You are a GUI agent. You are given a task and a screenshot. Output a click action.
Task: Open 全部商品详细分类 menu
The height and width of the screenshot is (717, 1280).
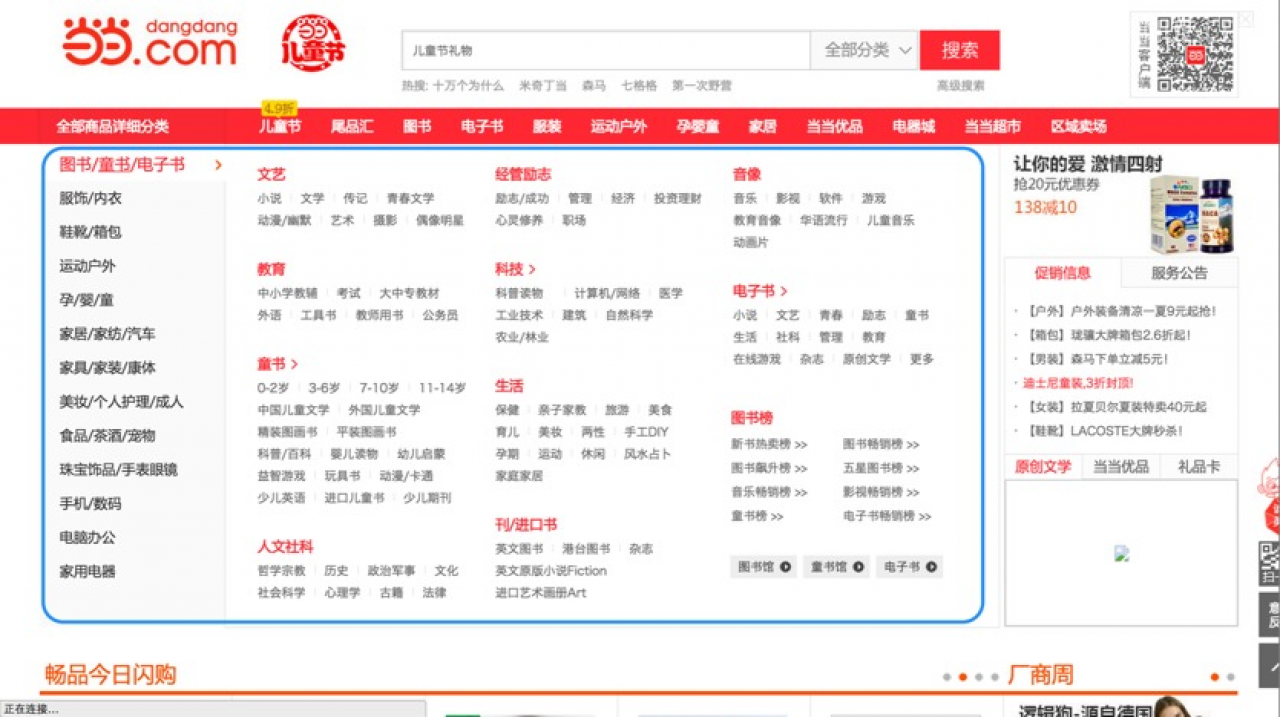click(x=112, y=126)
